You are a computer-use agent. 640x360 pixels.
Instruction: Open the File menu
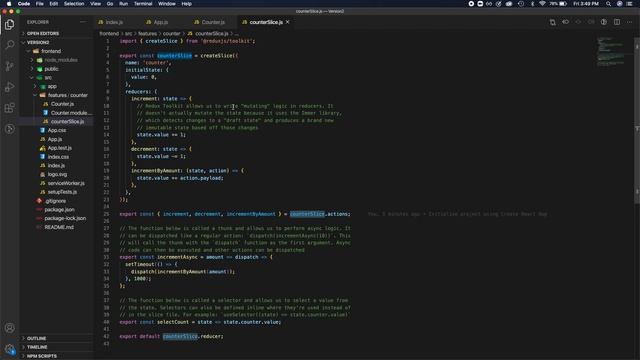[x=40, y=4]
